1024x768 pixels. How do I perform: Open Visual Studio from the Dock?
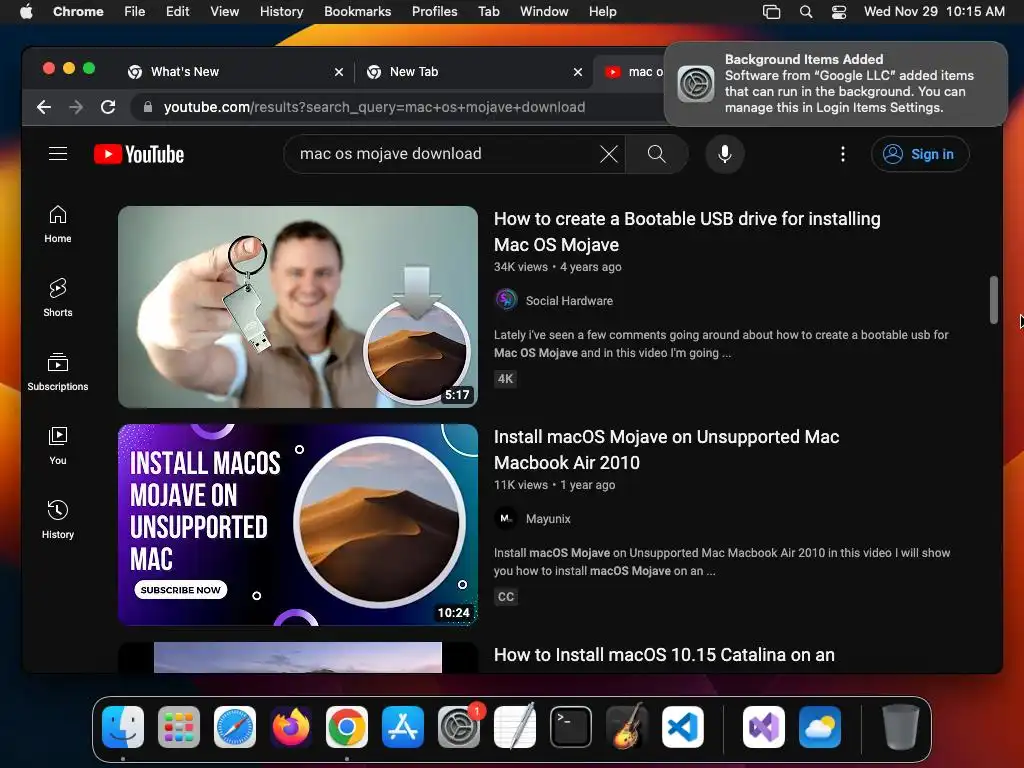pos(764,727)
